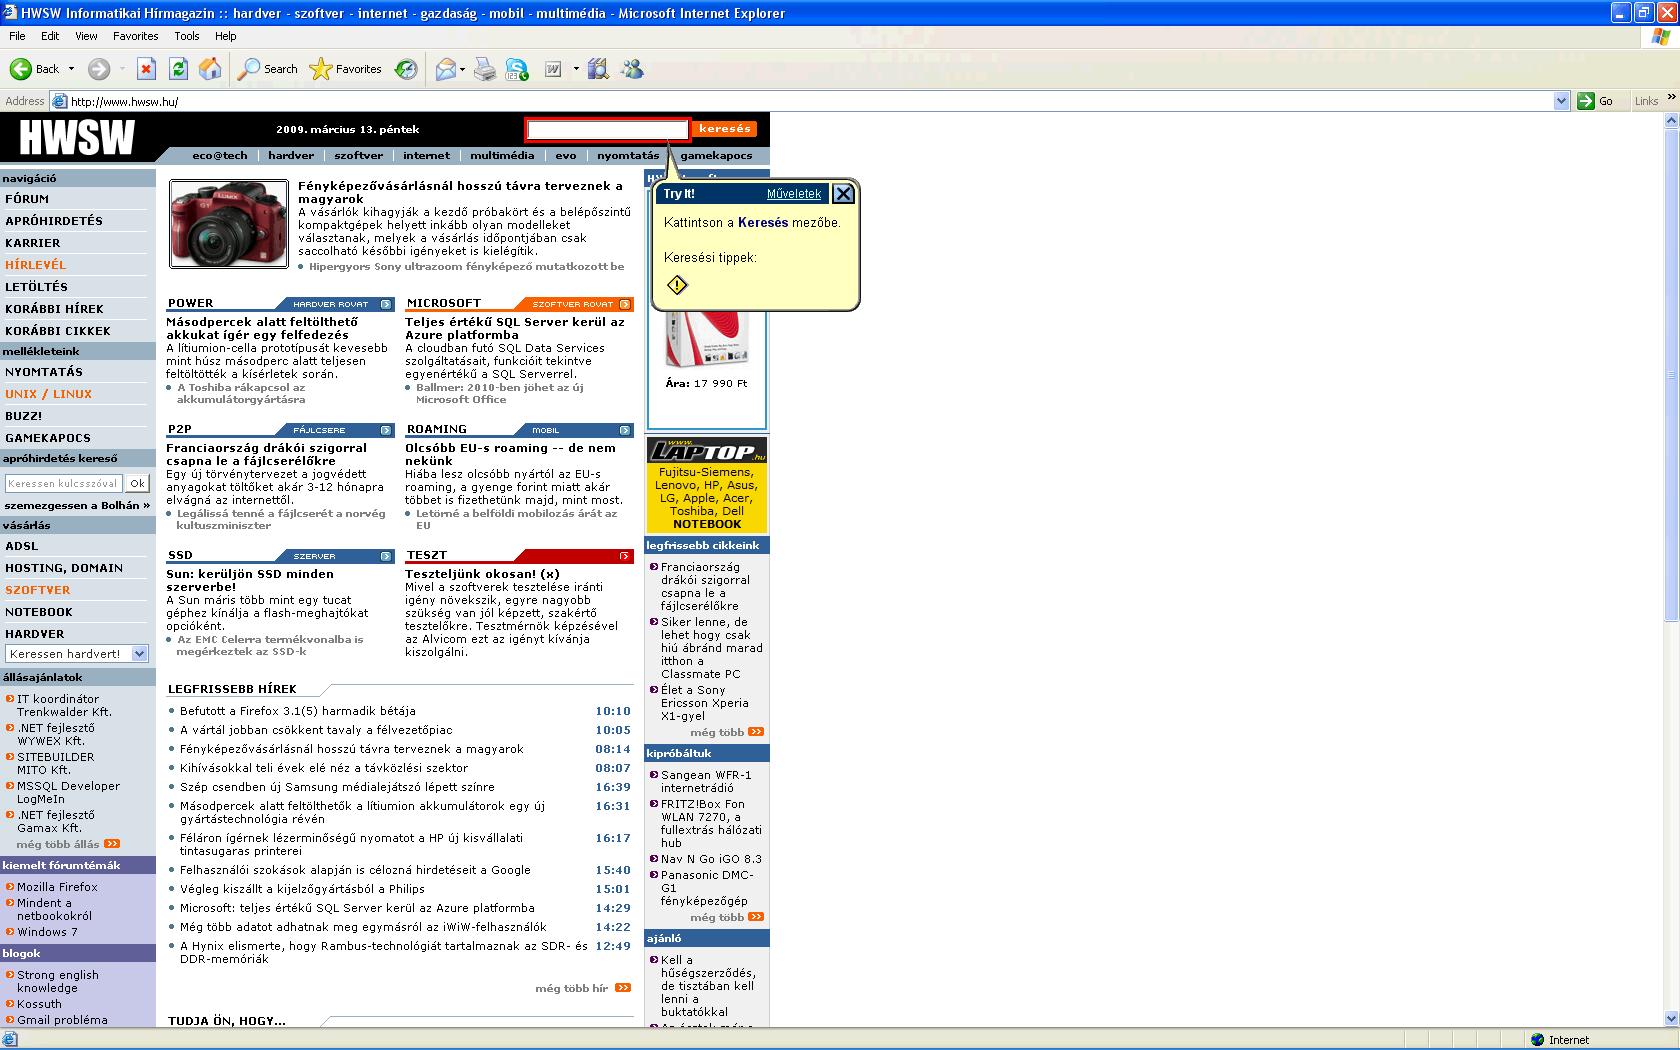Open 'szemezgessen a Bolhán' link

click(x=77, y=505)
